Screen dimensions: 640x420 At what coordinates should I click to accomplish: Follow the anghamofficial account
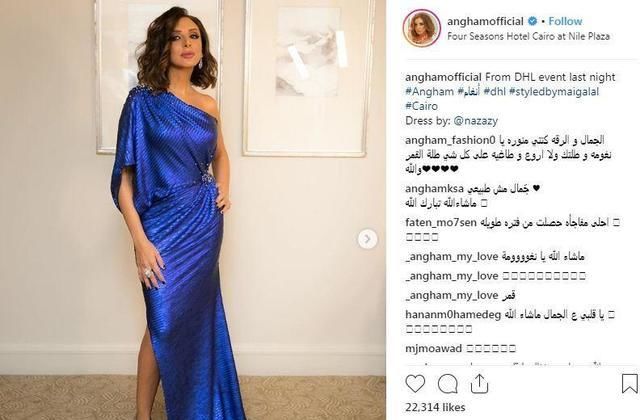click(565, 21)
